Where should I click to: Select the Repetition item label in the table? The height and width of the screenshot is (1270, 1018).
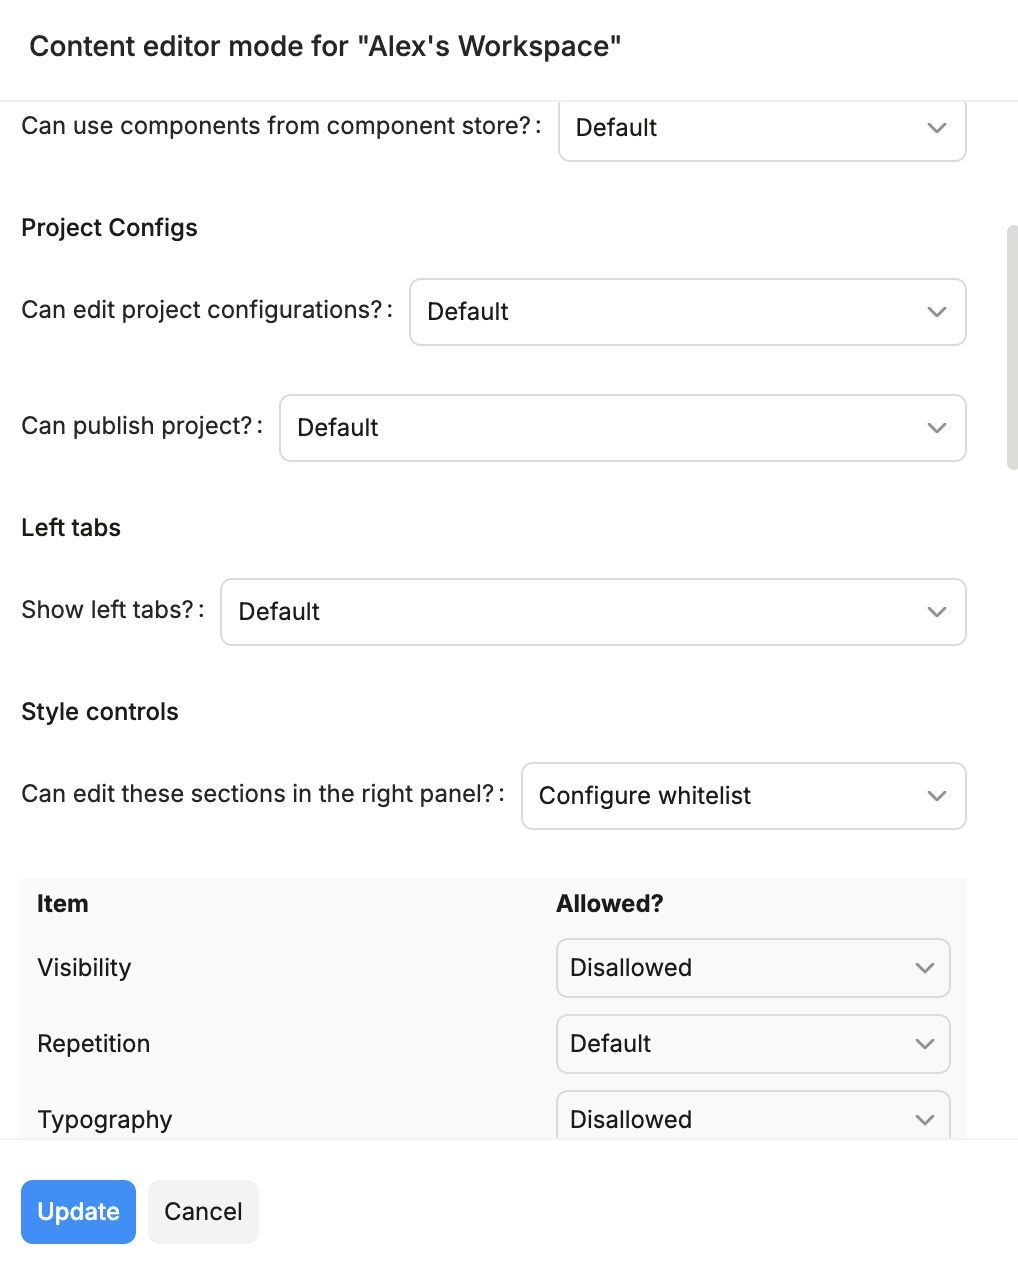click(93, 1044)
